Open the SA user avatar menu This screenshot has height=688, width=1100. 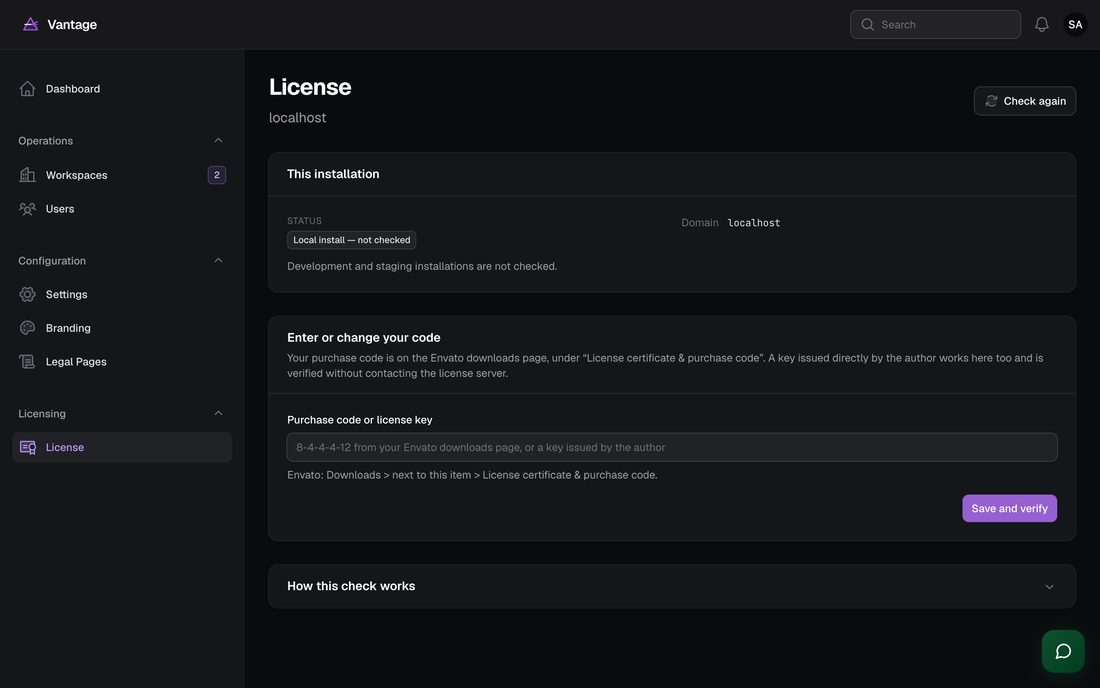[1075, 25]
